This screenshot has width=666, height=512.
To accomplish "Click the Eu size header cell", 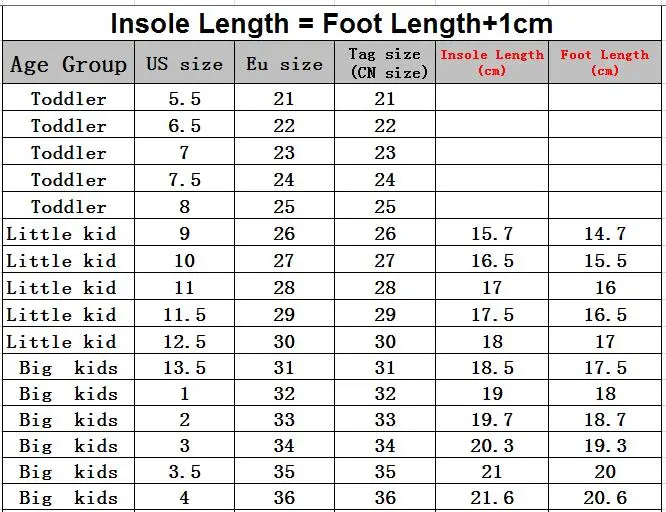I will point(285,62).
